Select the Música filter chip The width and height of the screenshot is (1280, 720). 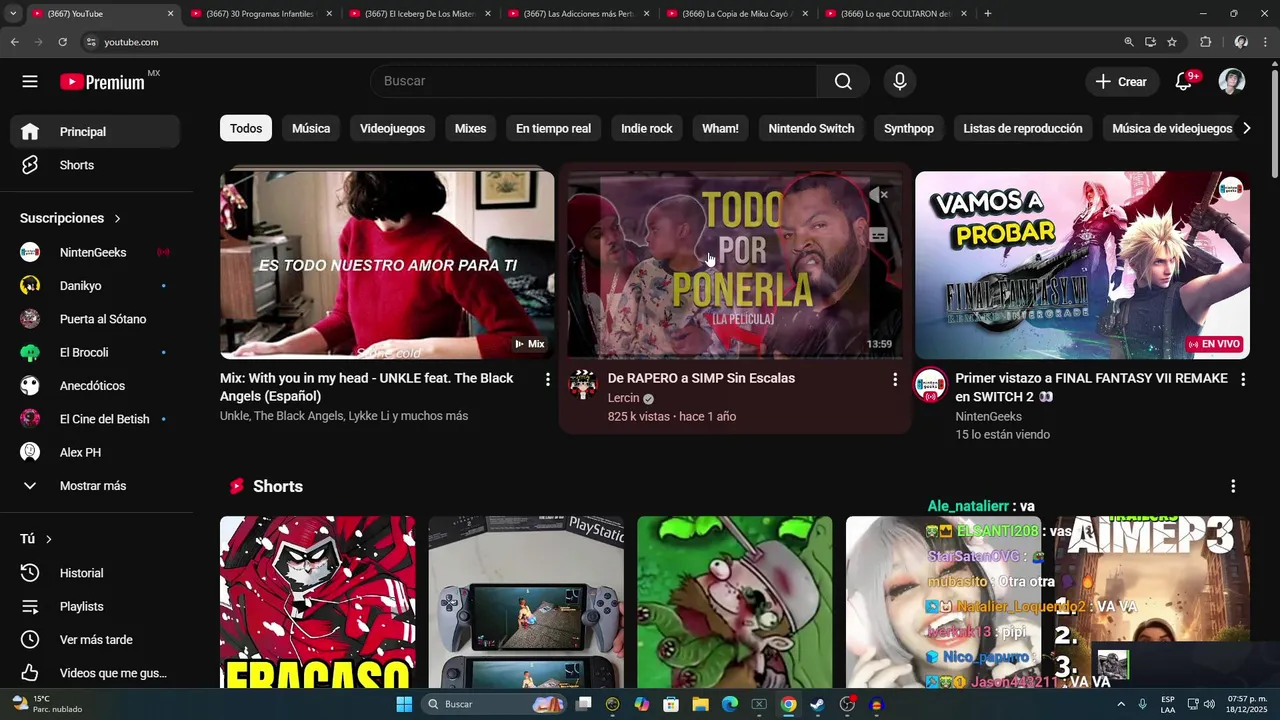coord(311,128)
